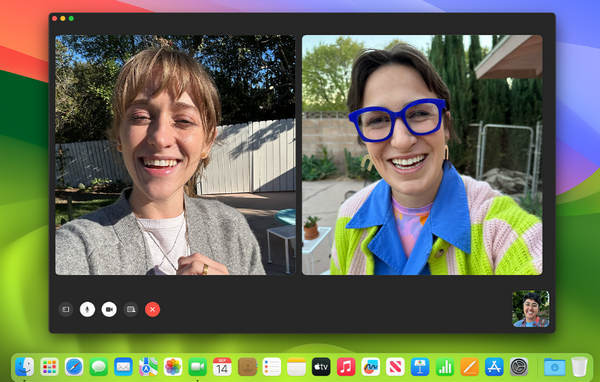Click the FaceTime icon in the Dock
The image size is (600, 382).
197,367
